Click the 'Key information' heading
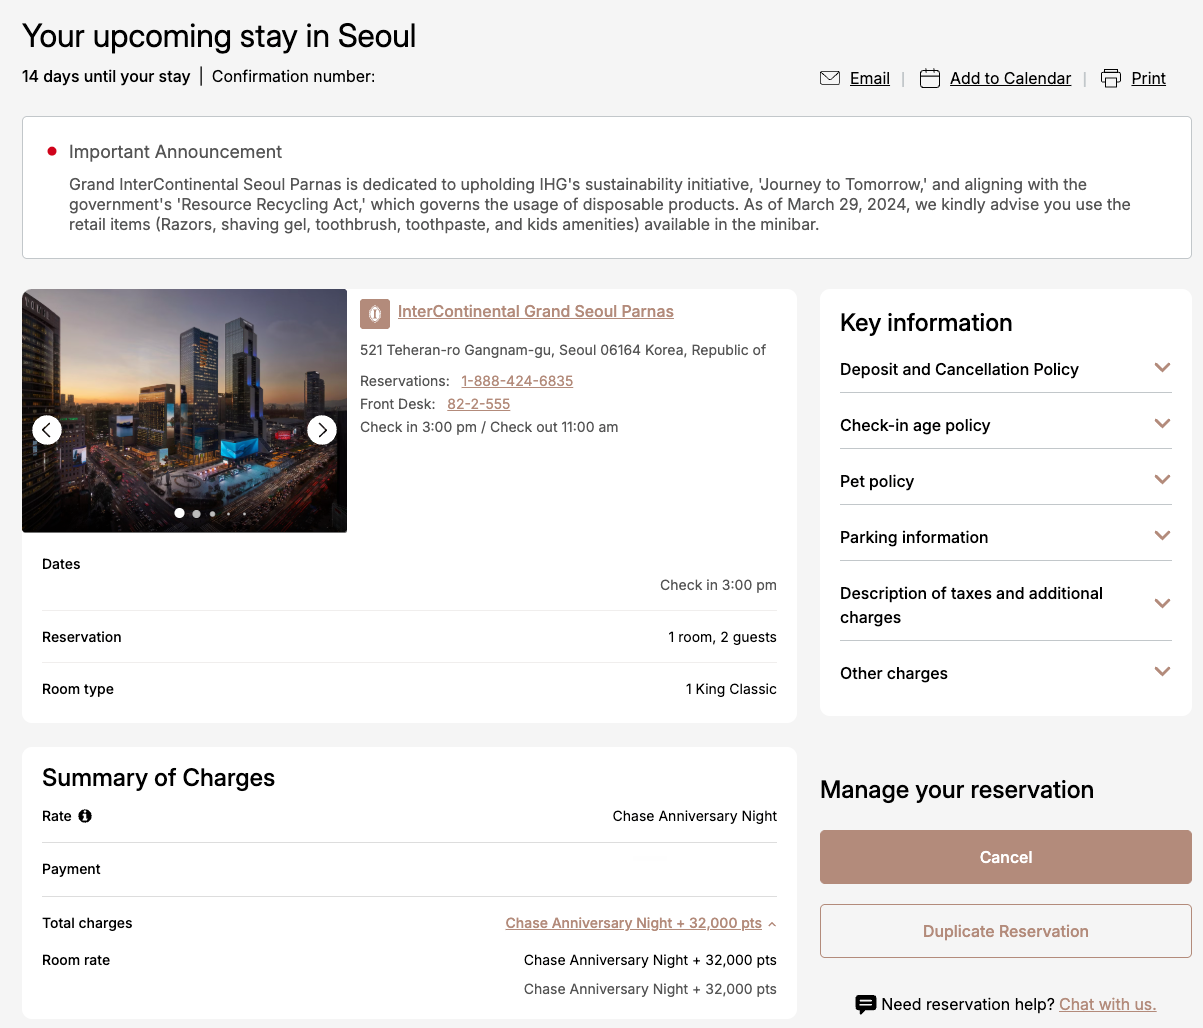1203x1028 pixels. 926,323
